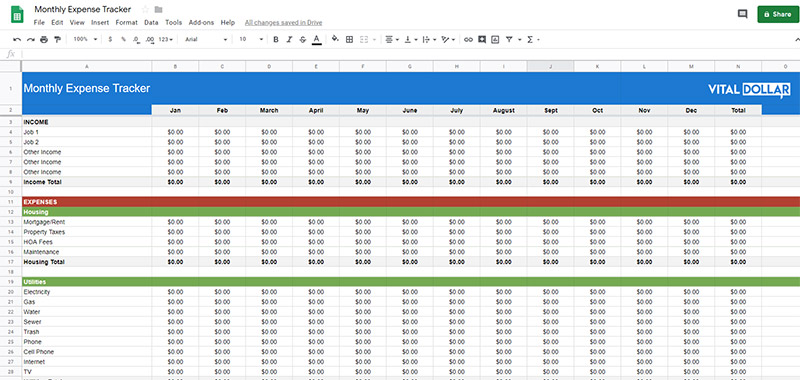Click the Insert comment icon
The width and height of the screenshot is (800, 380).
pyautogui.click(x=482, y=39)
